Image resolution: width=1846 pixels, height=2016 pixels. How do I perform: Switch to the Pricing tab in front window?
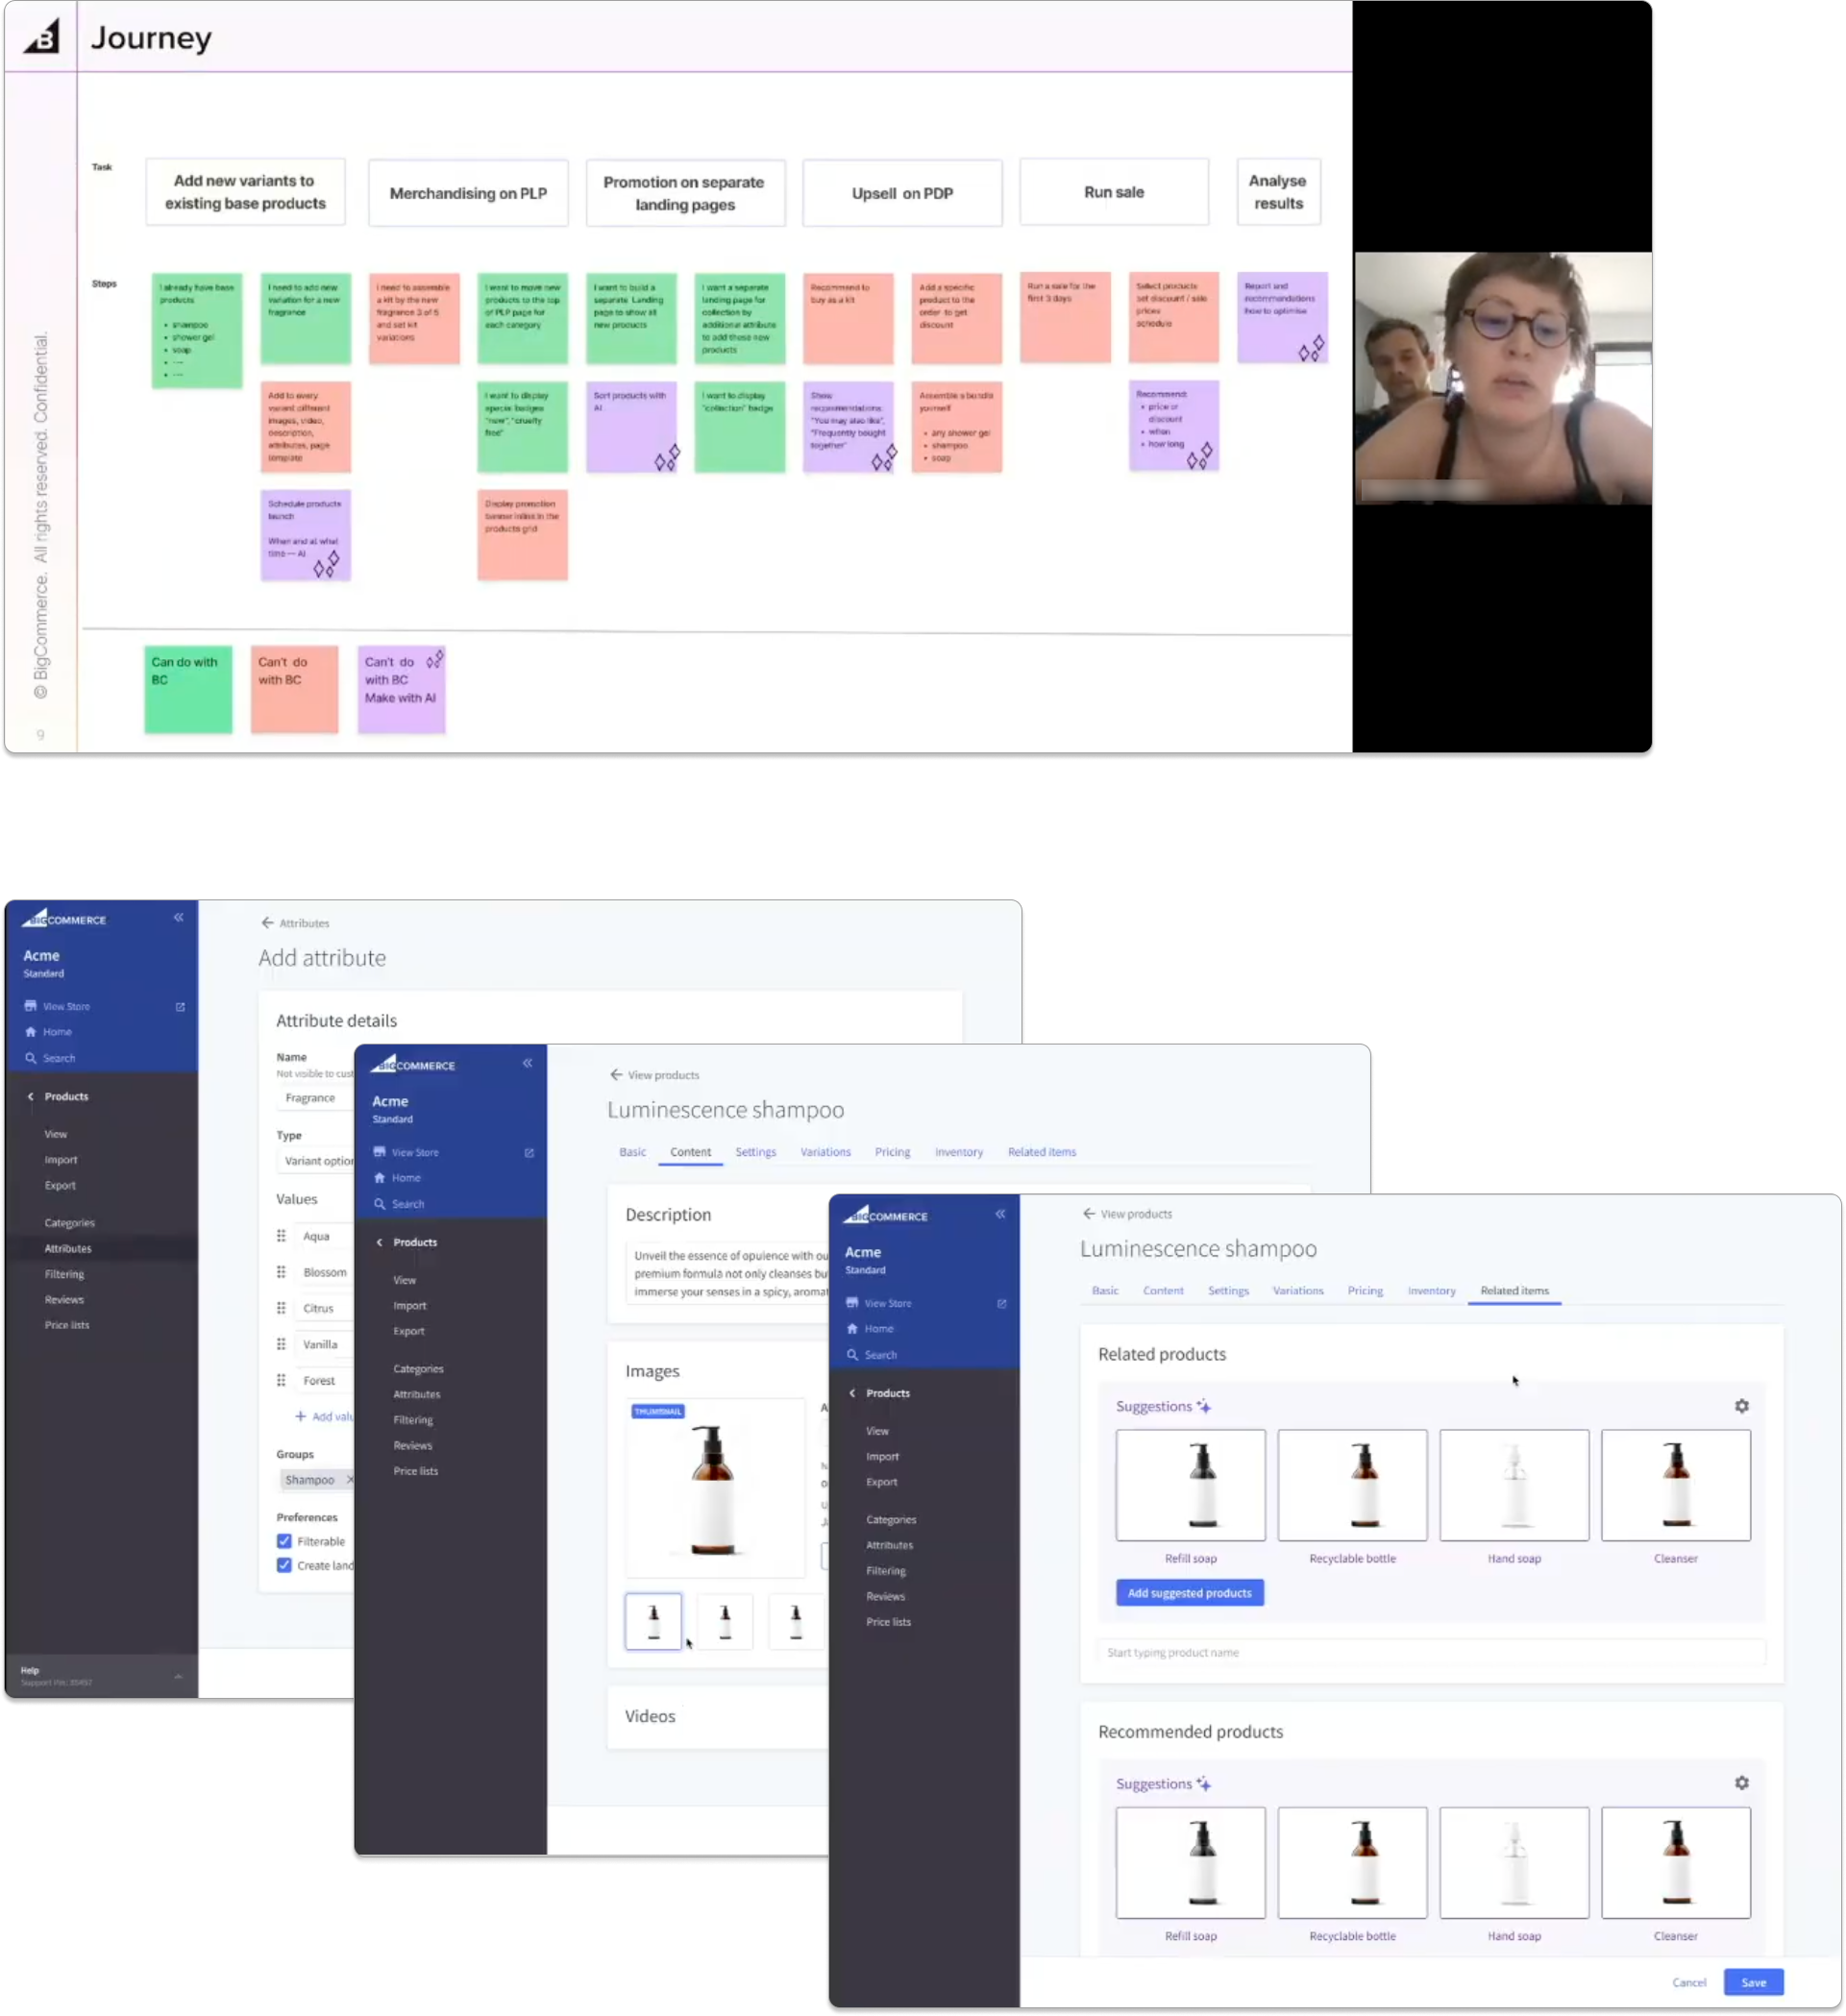pyautogui.click(x=1364, y=1291)
